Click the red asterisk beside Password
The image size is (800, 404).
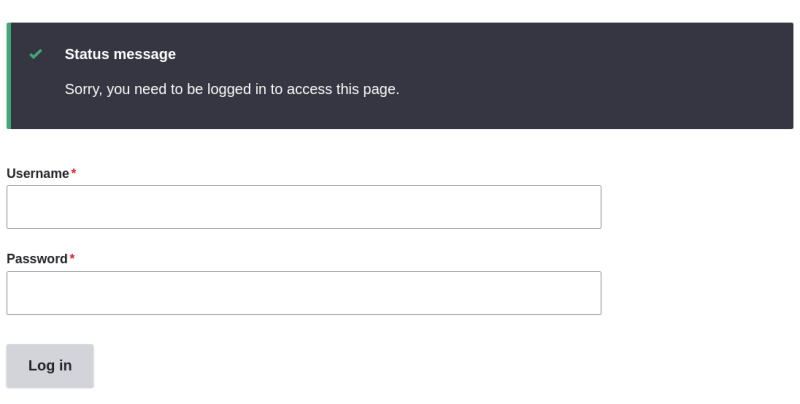[72, 258]
